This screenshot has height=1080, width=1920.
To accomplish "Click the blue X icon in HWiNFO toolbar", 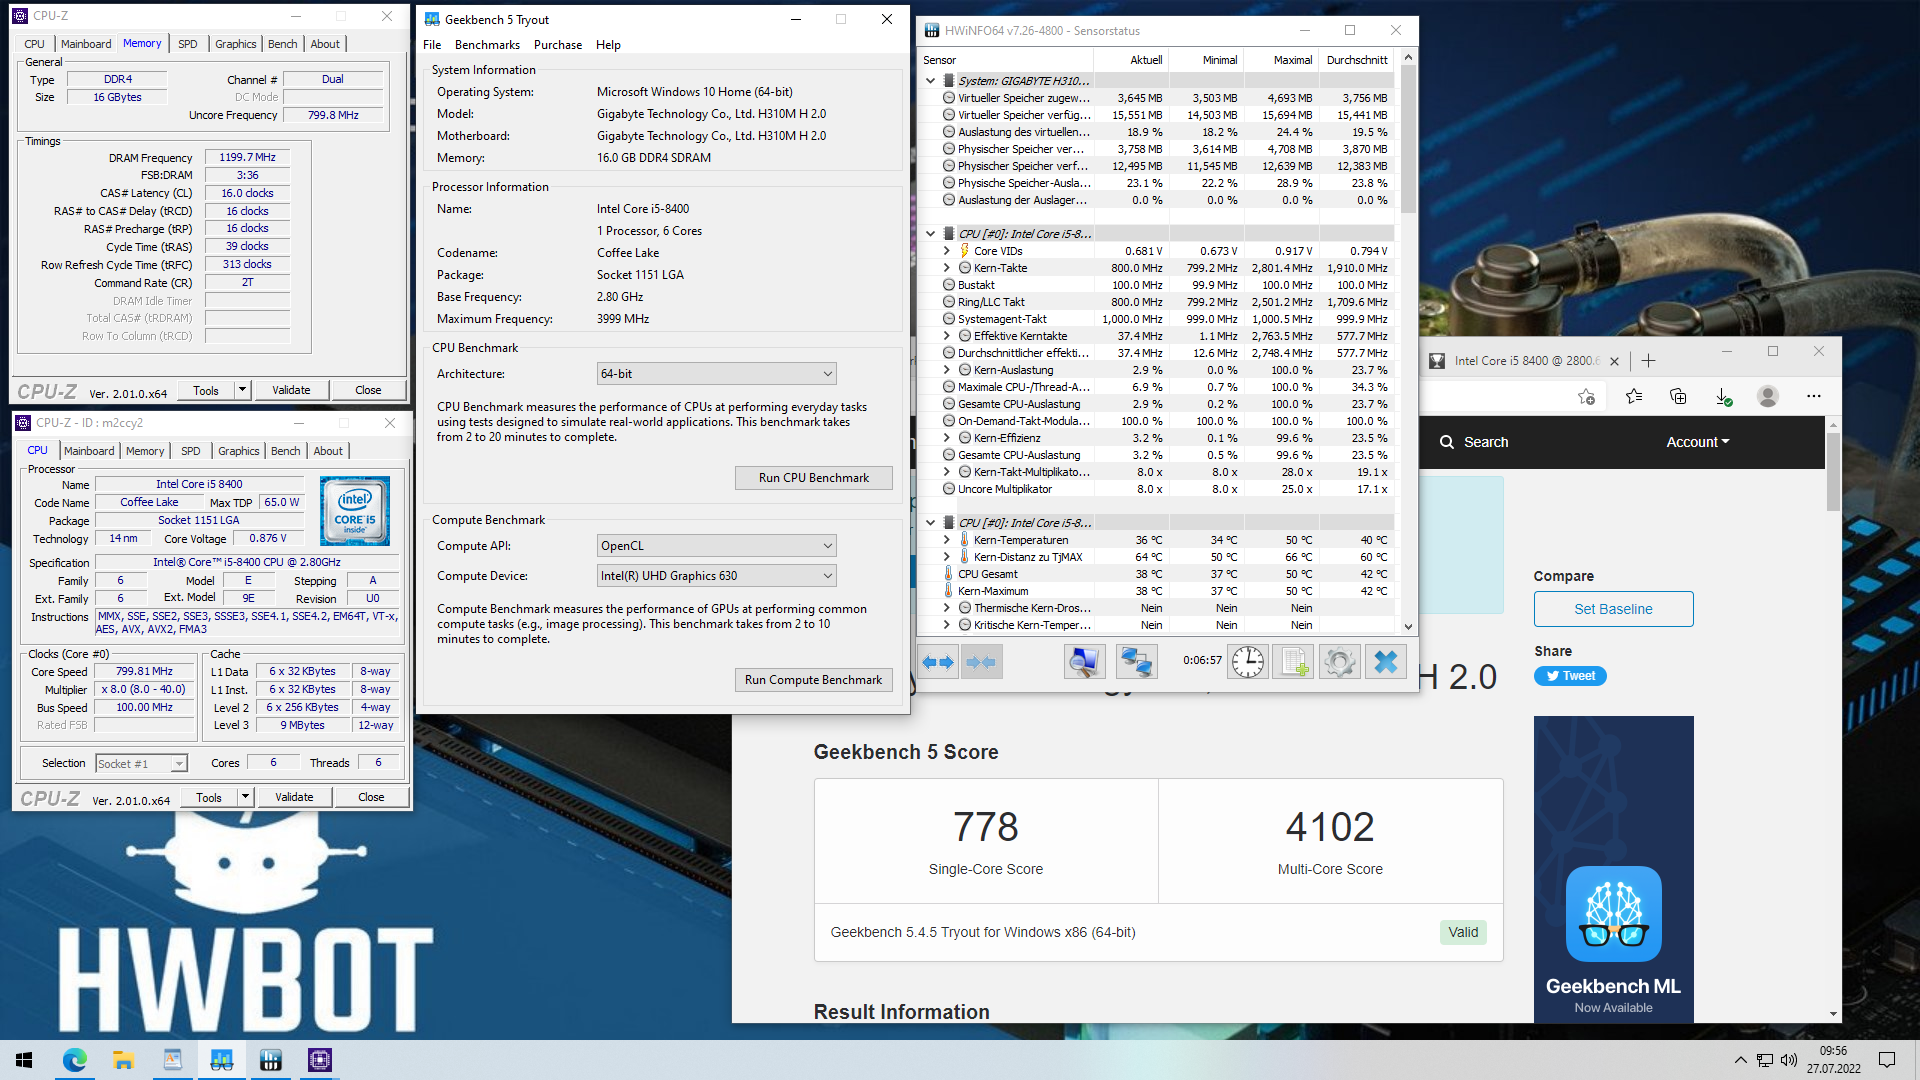I will tap(1386, 662).
